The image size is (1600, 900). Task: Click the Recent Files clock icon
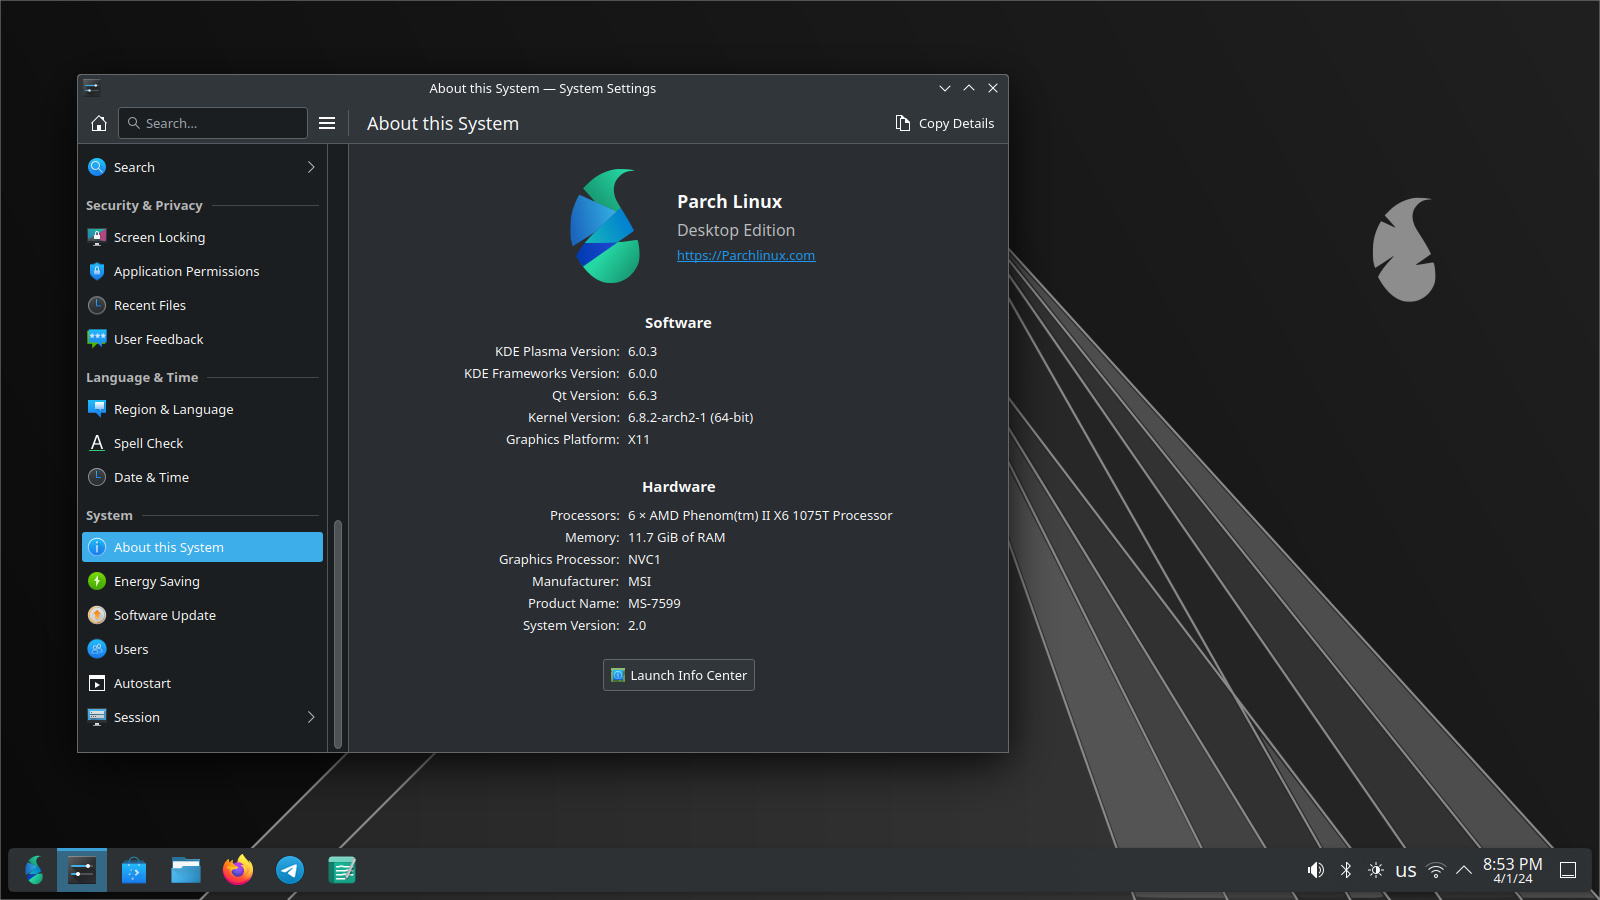(x=97, y=305)
